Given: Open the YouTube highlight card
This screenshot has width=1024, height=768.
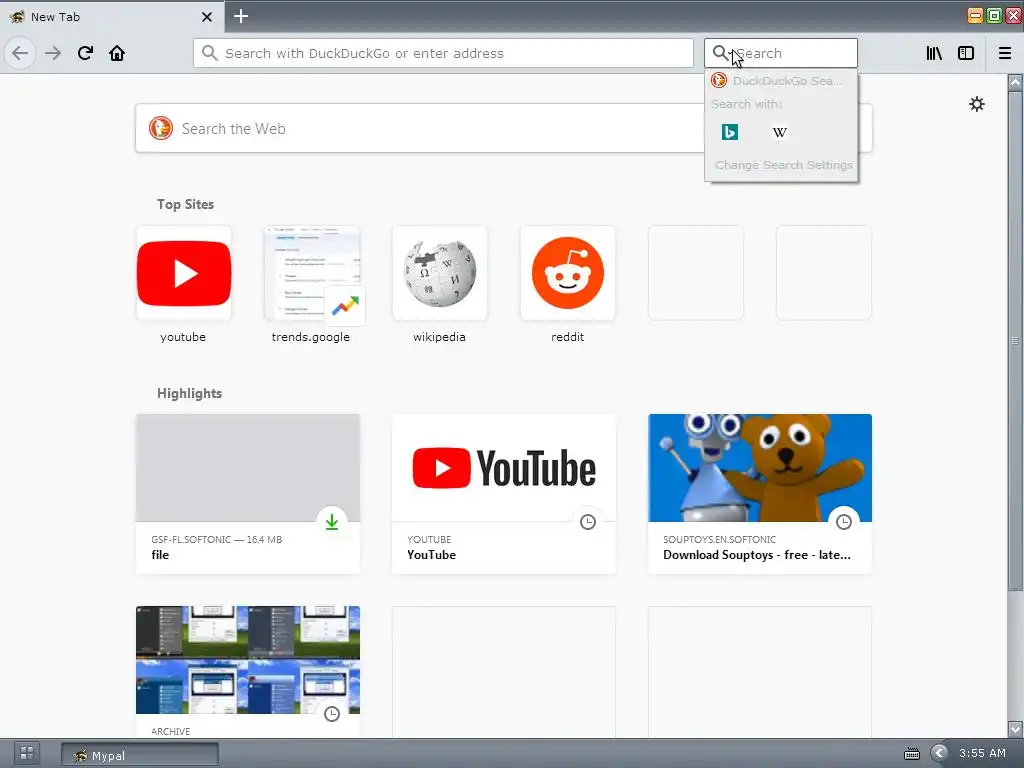Looking at the screenshot, I should 504,494.
